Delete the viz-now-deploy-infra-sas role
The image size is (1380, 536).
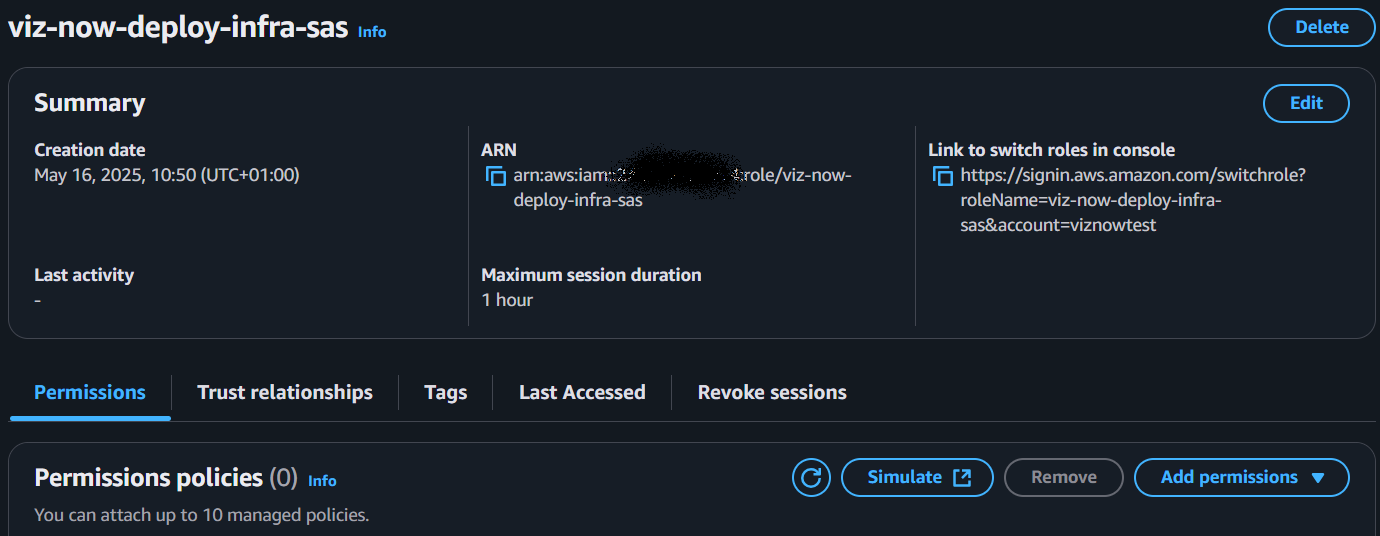(x=1321, y=28)
